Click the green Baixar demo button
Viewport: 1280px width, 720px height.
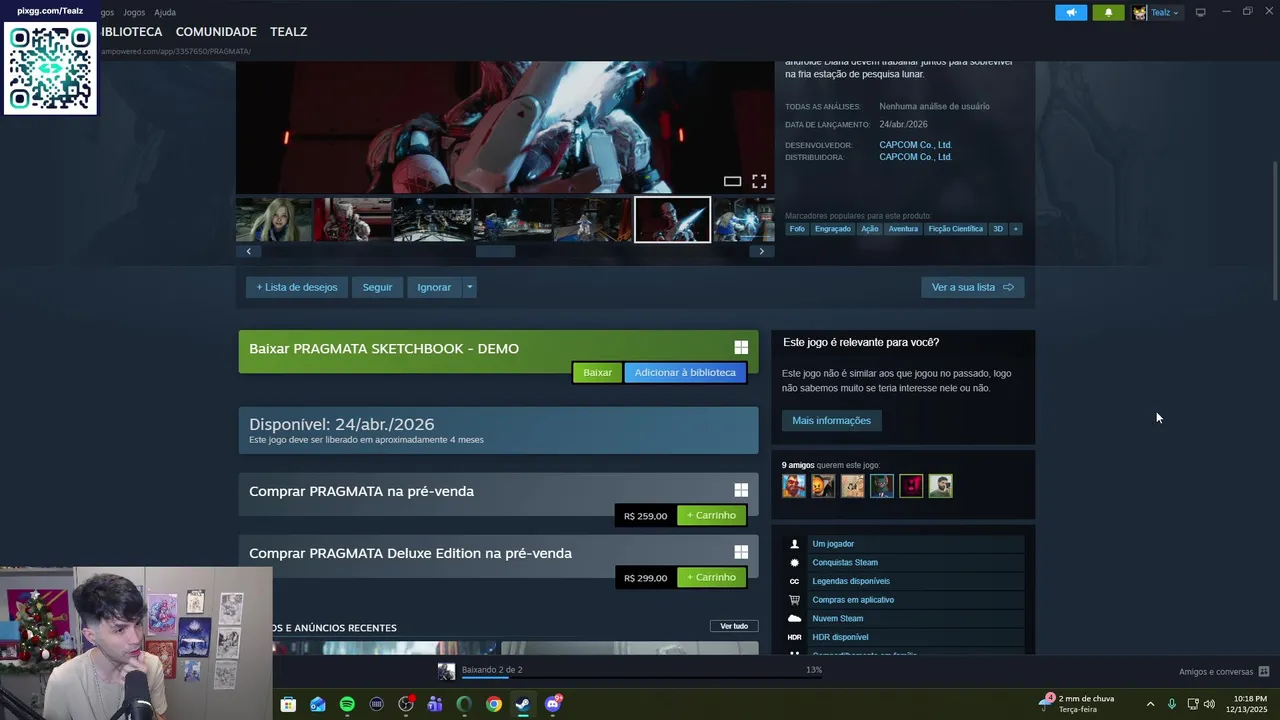[x=597, y=373]
